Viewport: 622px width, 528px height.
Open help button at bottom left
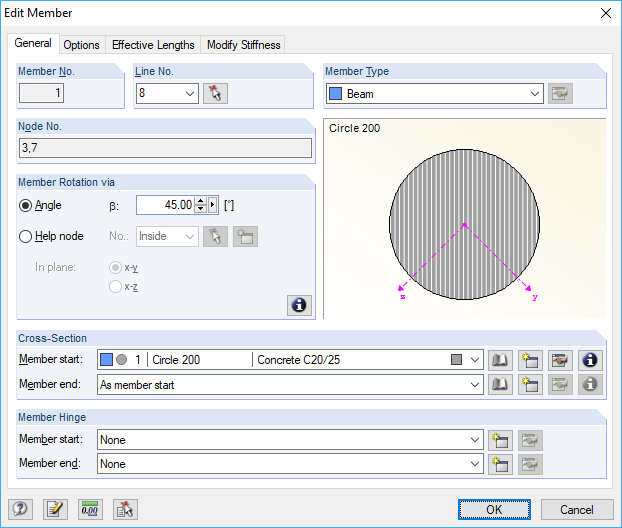pyautogui.click(x=20, y=509)
